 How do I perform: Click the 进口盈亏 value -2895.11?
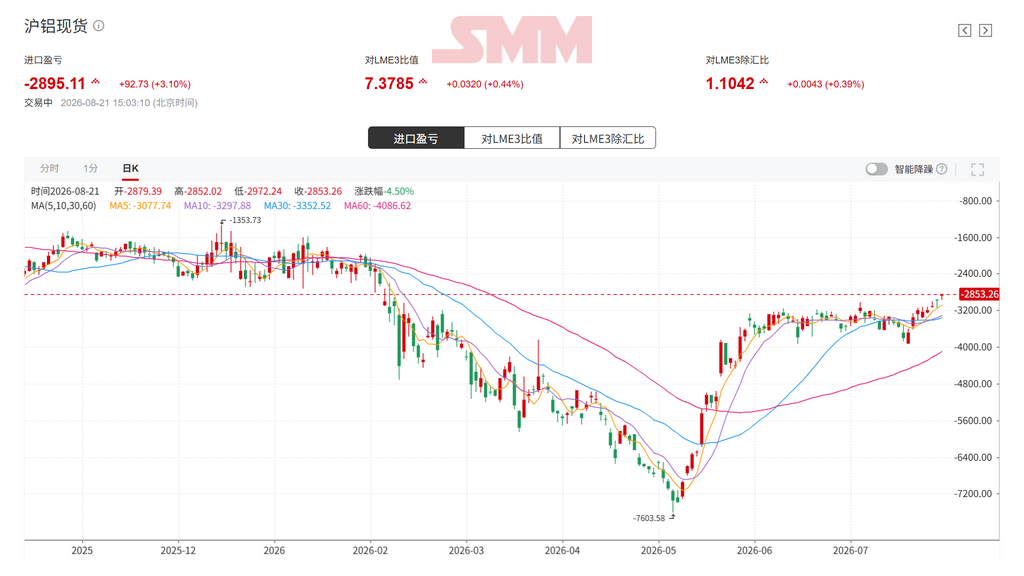coord(55,84)
